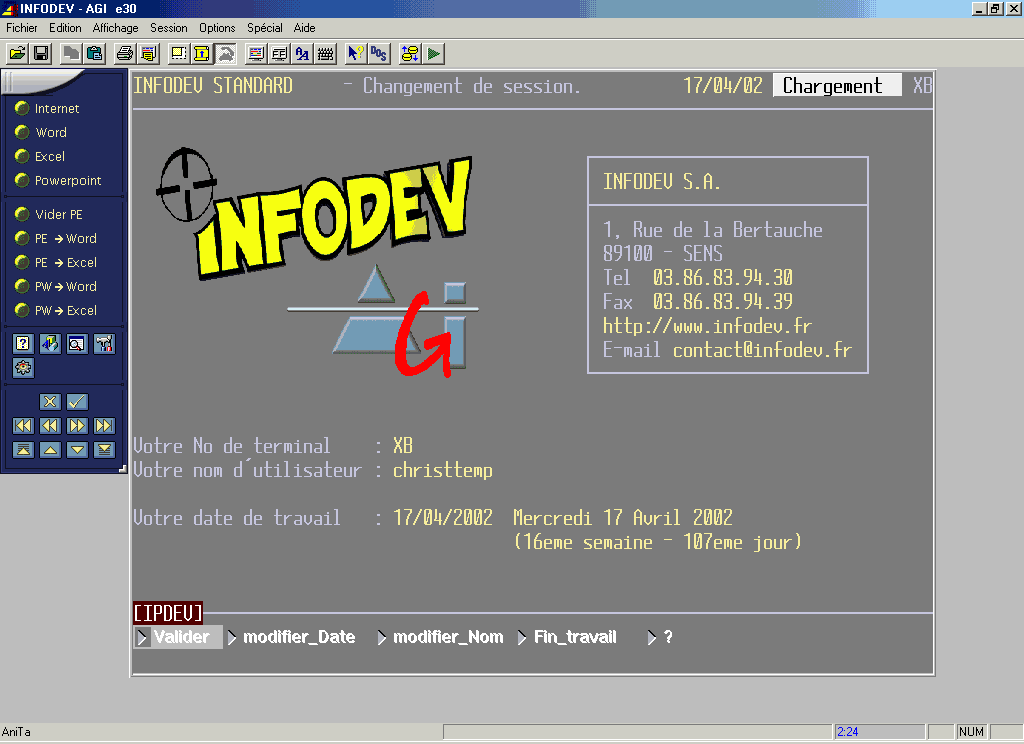Open the Session menu
This screenshot has width=1024, height=744.
point(168,28)
